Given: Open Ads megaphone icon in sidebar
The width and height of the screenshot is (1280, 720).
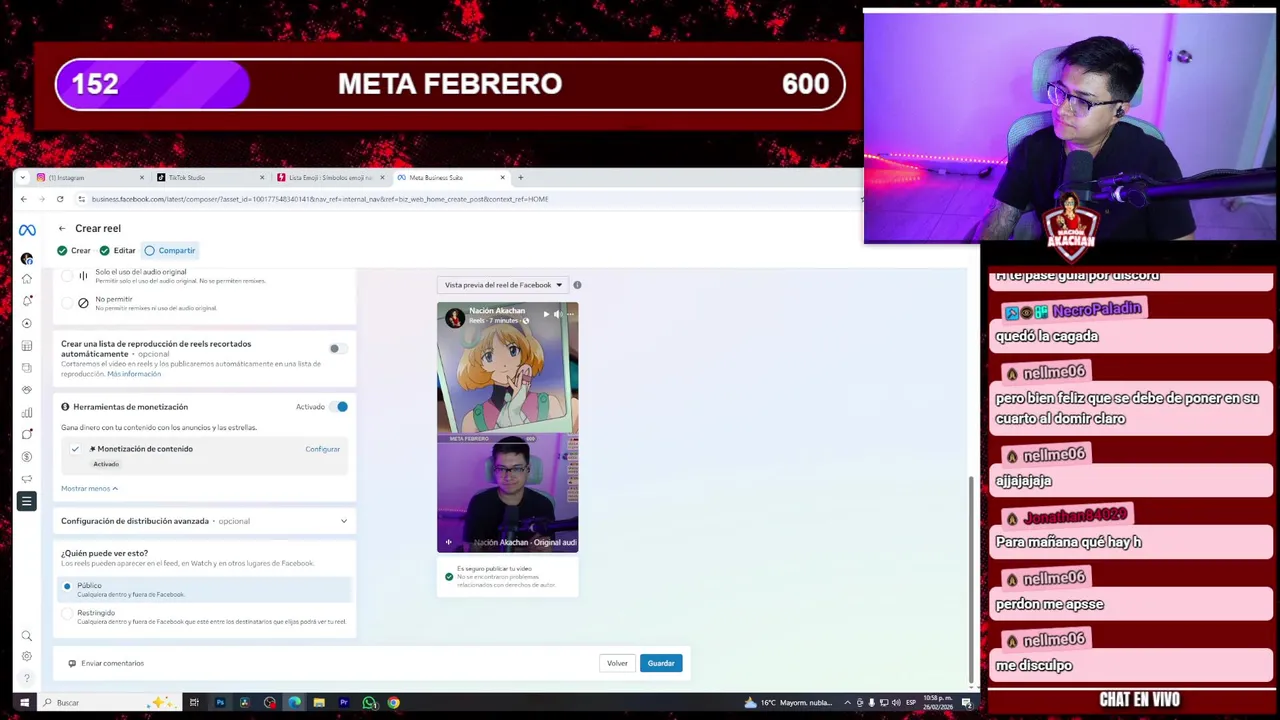Looking at the screenshot, I should point(27,478).
